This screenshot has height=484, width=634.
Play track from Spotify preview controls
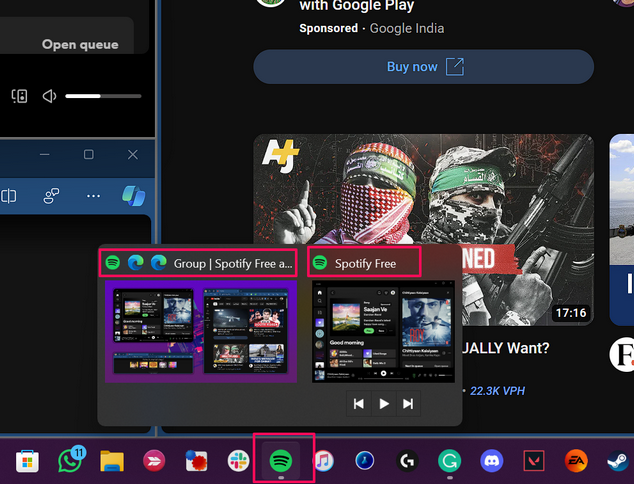[x=384, y=404]
